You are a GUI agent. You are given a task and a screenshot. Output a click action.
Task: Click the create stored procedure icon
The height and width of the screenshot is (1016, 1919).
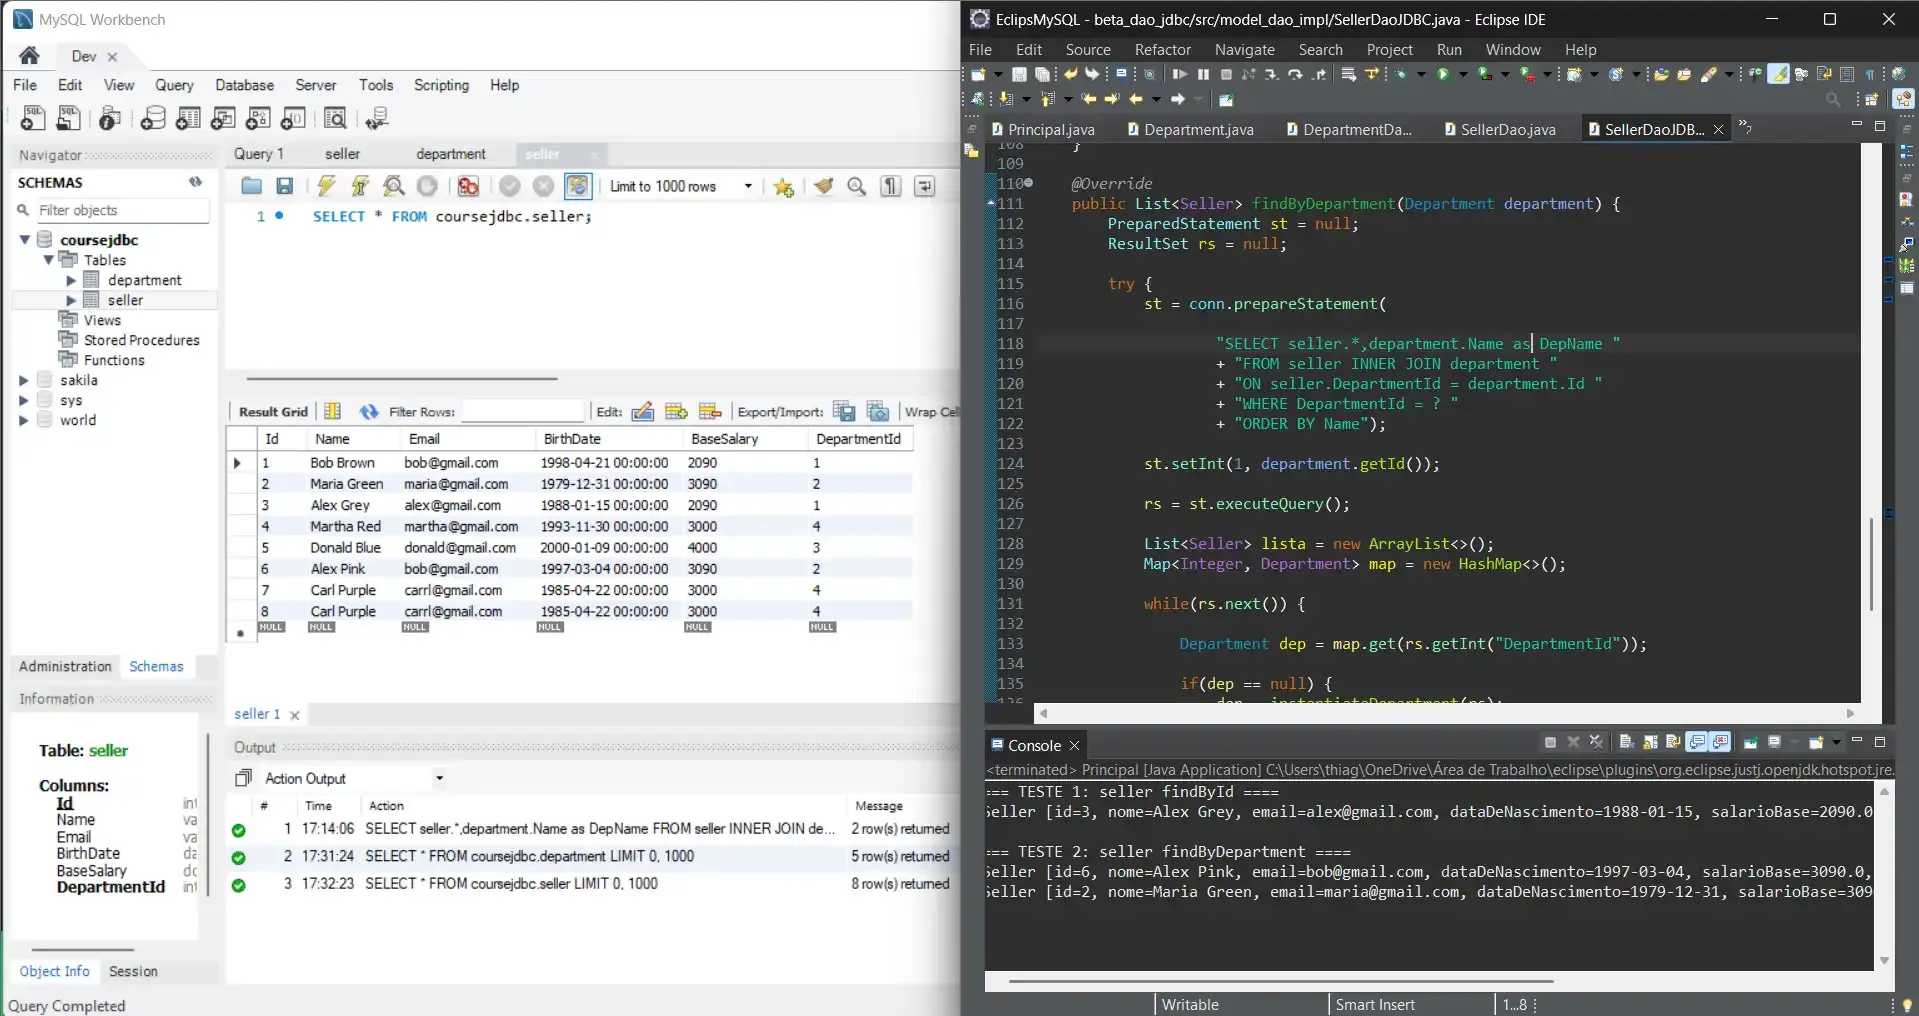tap(258, 119)
